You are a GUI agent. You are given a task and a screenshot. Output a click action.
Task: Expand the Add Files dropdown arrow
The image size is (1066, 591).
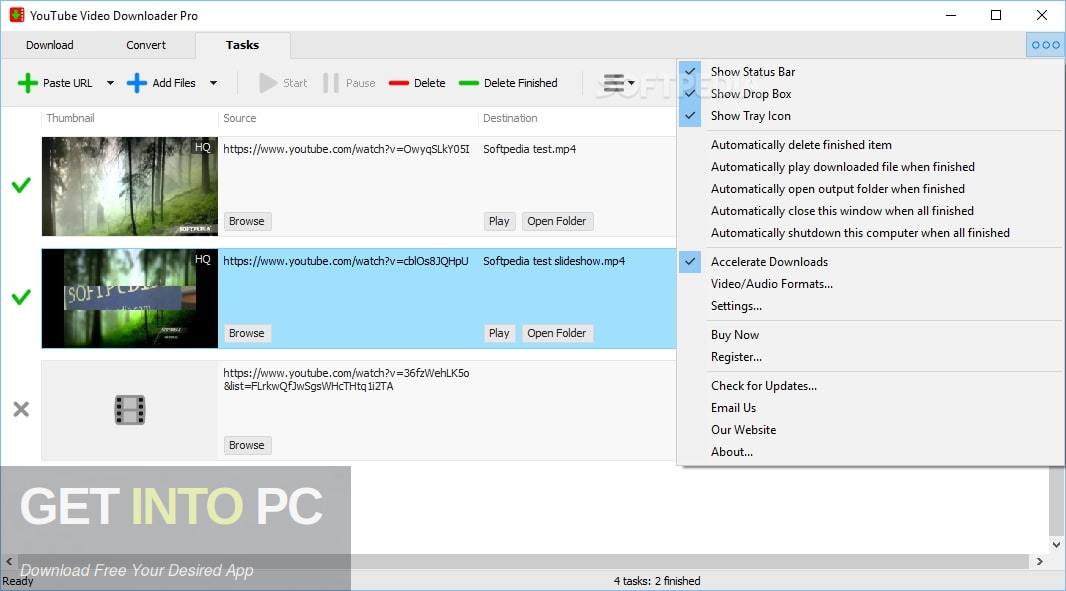[213, 83]
